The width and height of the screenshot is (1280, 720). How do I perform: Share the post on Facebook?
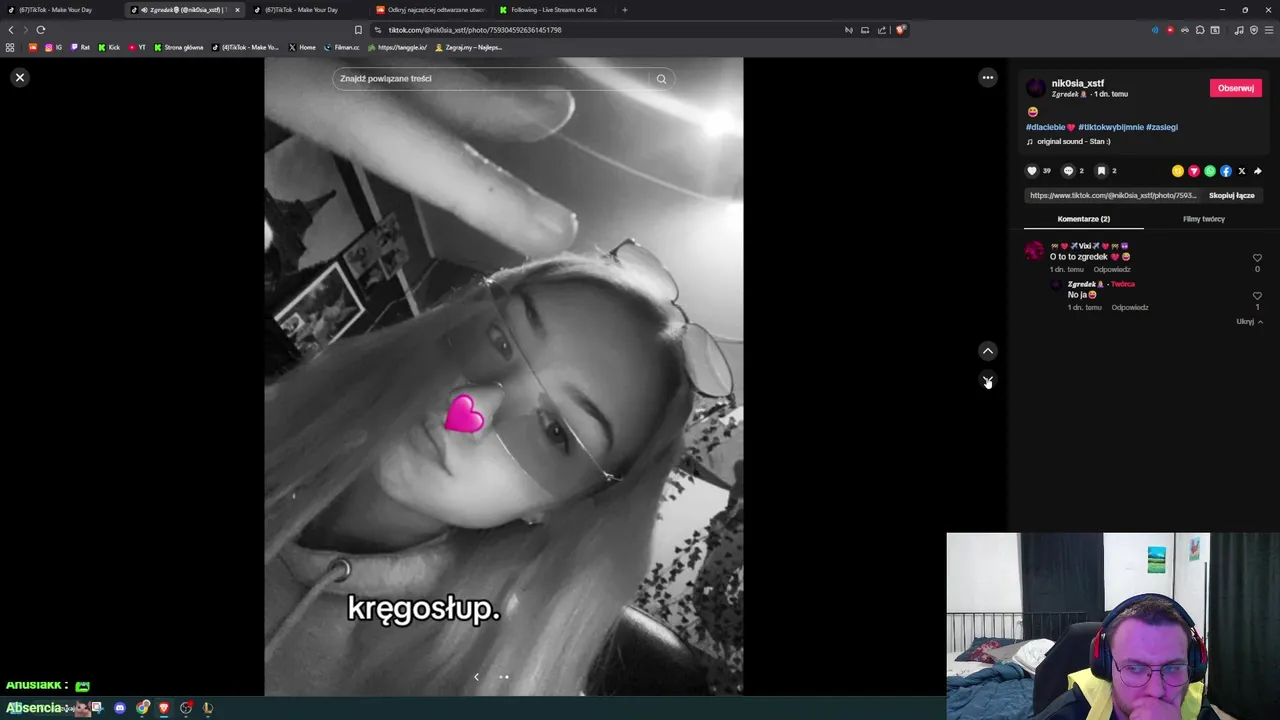coord(1226,171)
